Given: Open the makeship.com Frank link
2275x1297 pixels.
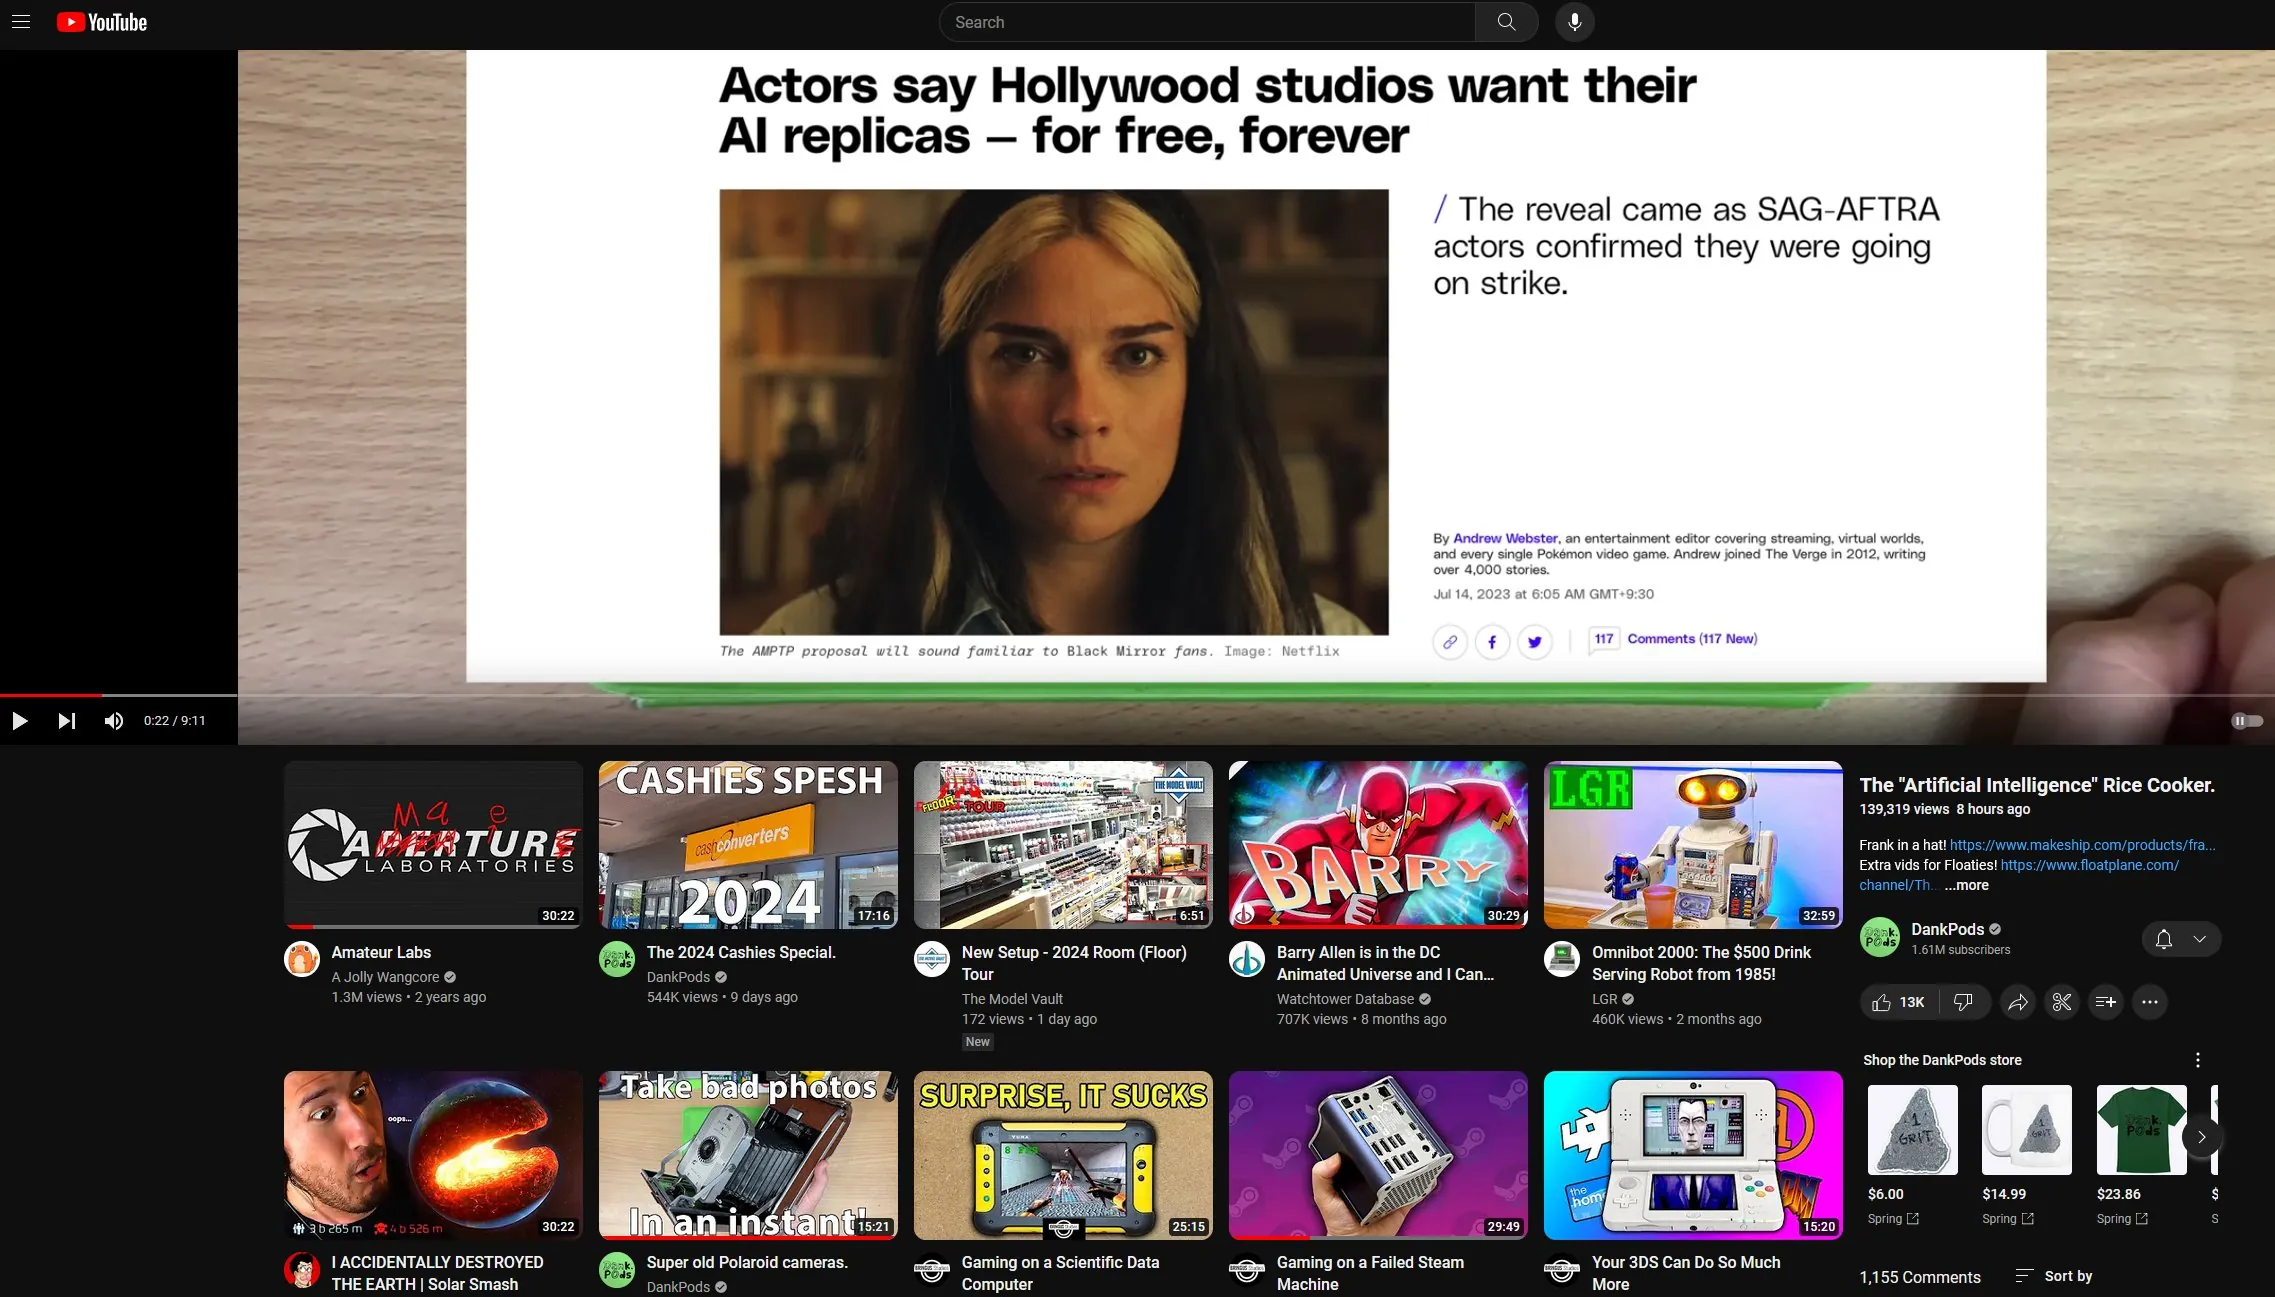Looking at the screenshot, I should [2082, 845].
